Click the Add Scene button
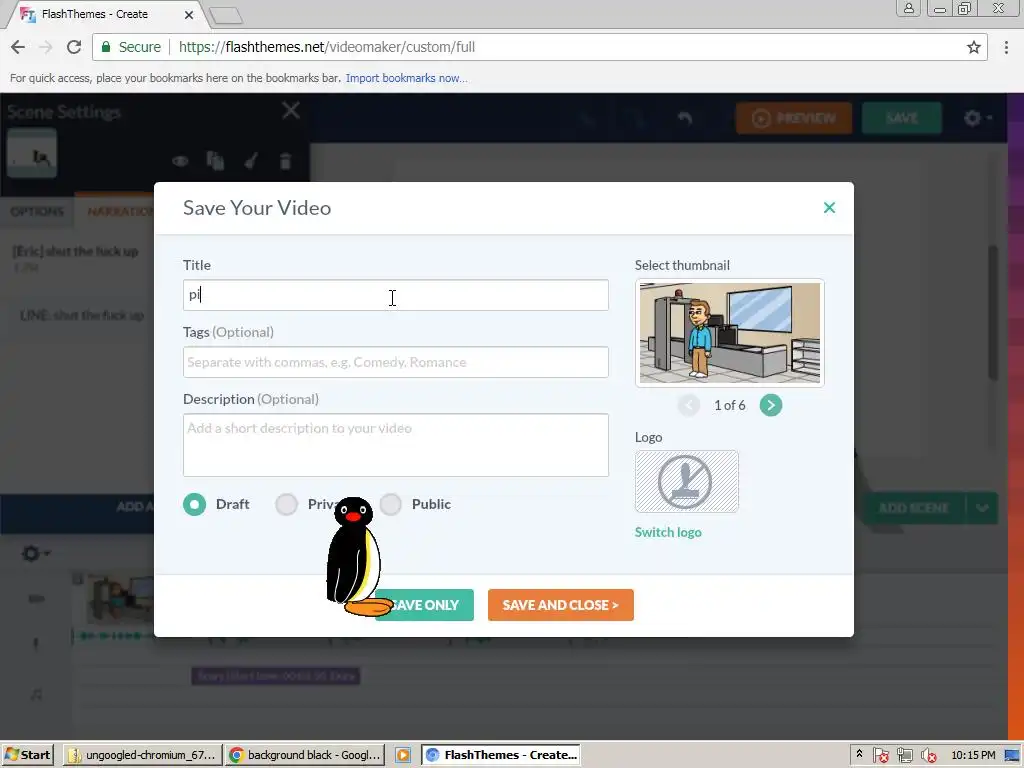Image resolution: width=1024 pixels, height=768 pixels. click(914, 508)
